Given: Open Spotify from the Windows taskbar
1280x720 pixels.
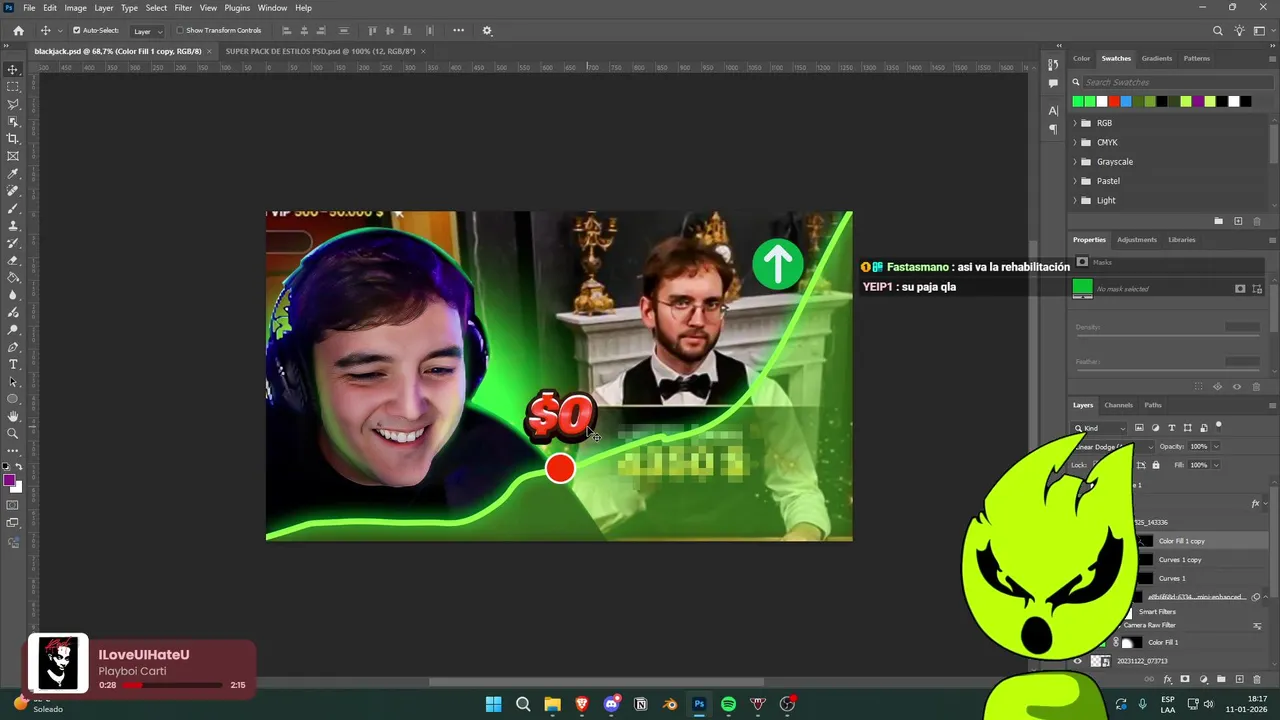Looking at the screenshot, I should (x=728, y=704).
